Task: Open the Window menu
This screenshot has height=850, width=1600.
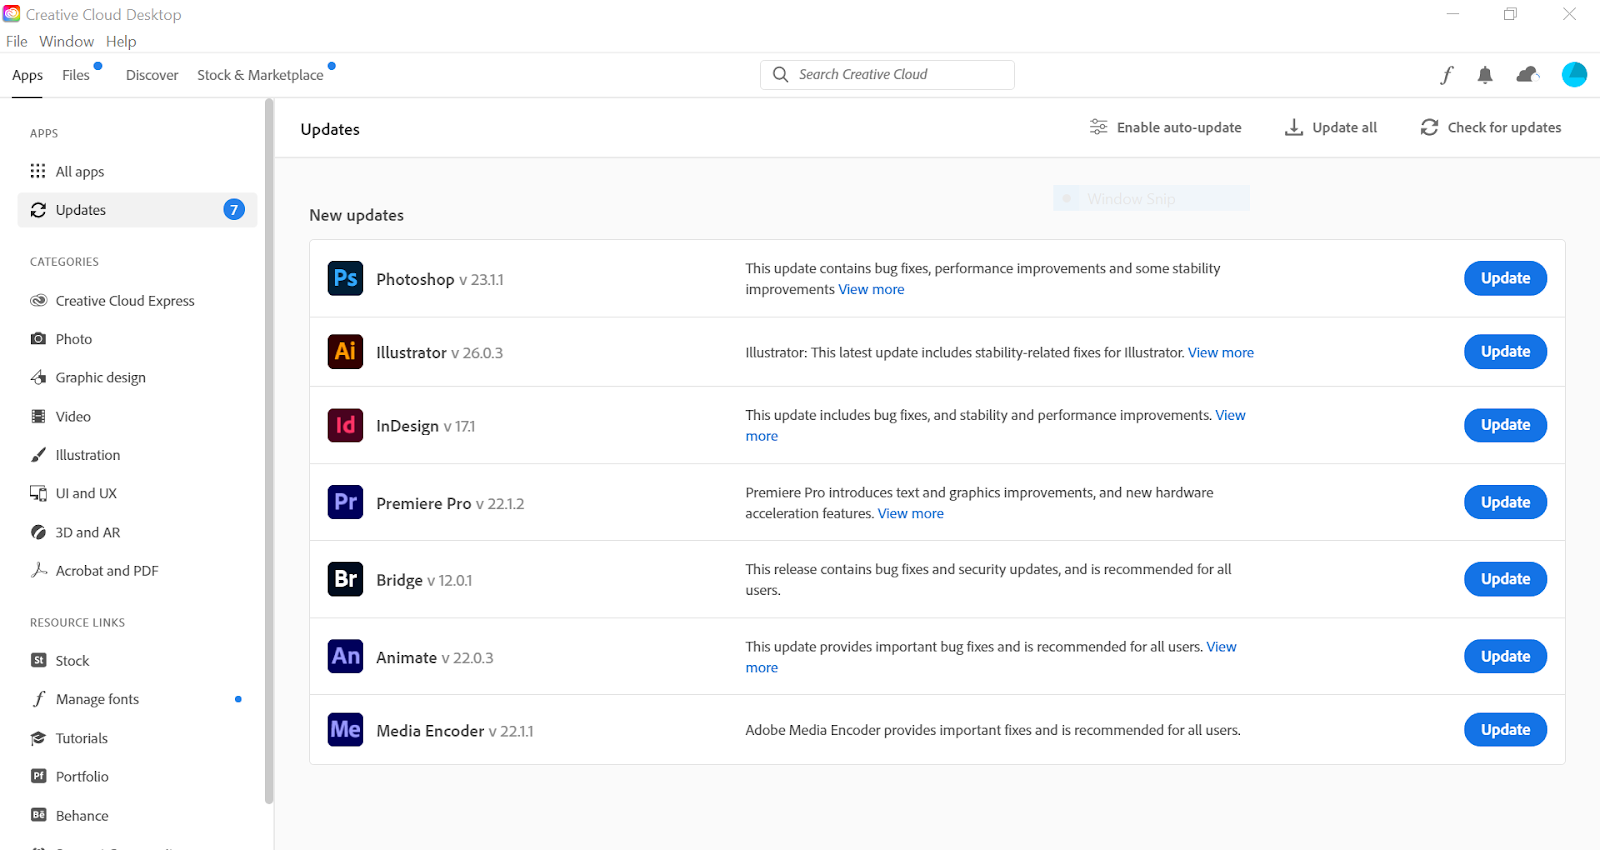Action: pyautogui.click(x=66, y=41)
